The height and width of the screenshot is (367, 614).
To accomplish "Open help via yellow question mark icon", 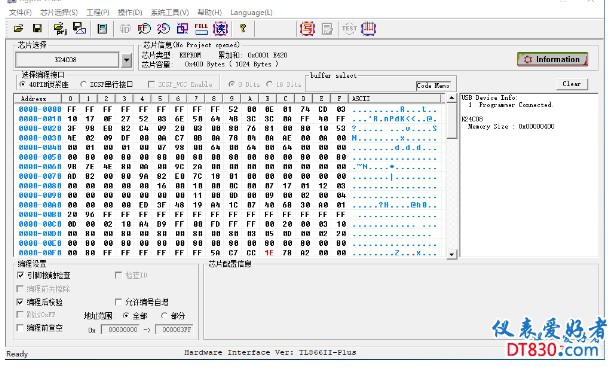I will click(243, 28).
